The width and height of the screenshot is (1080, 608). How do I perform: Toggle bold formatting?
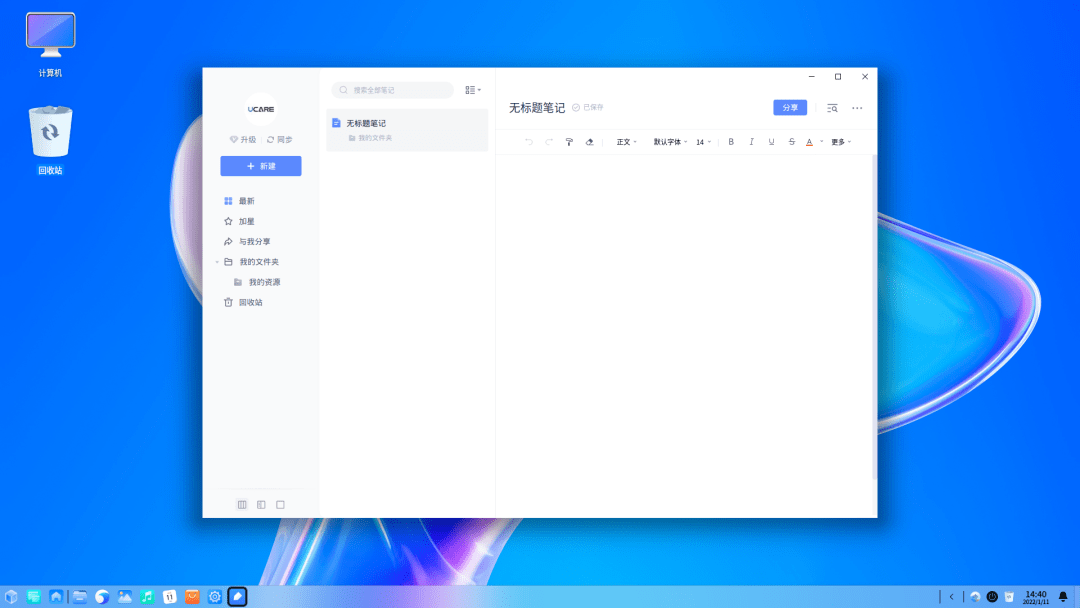pyautogui.click(x=731, y=142)
